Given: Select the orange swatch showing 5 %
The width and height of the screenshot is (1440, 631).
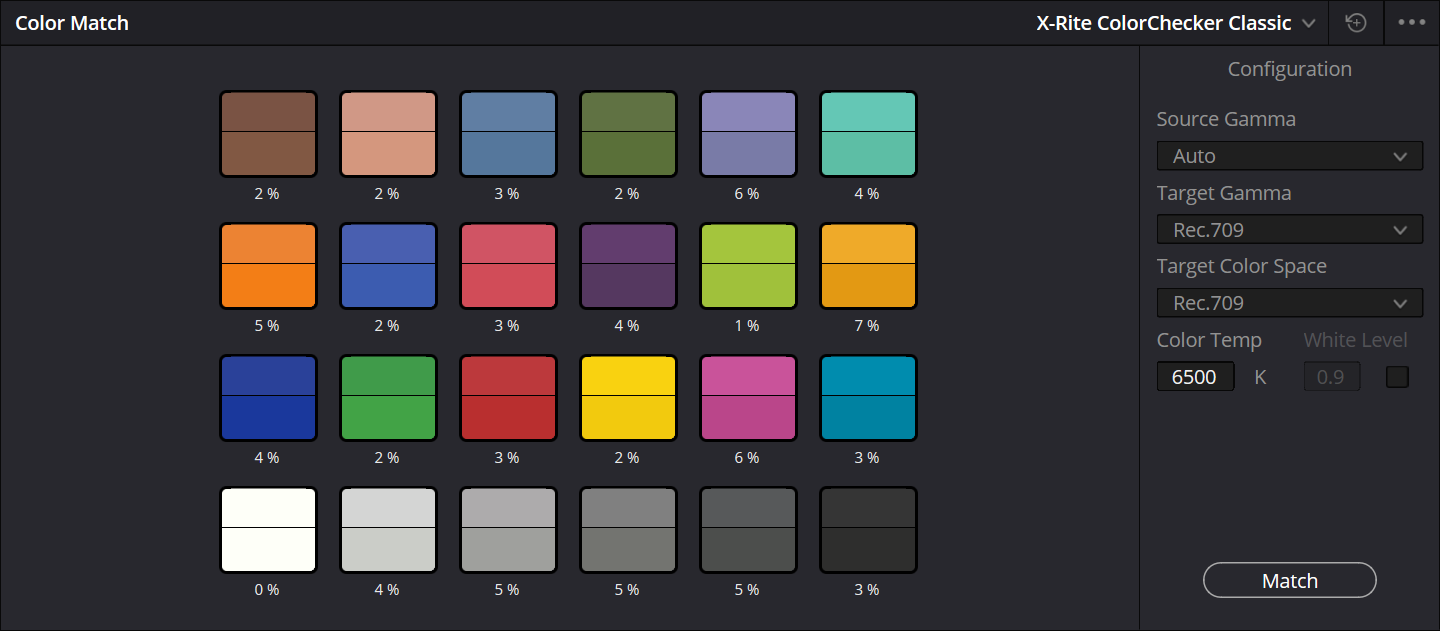Looking at the screenshot, I should click(x=268, y=266).
